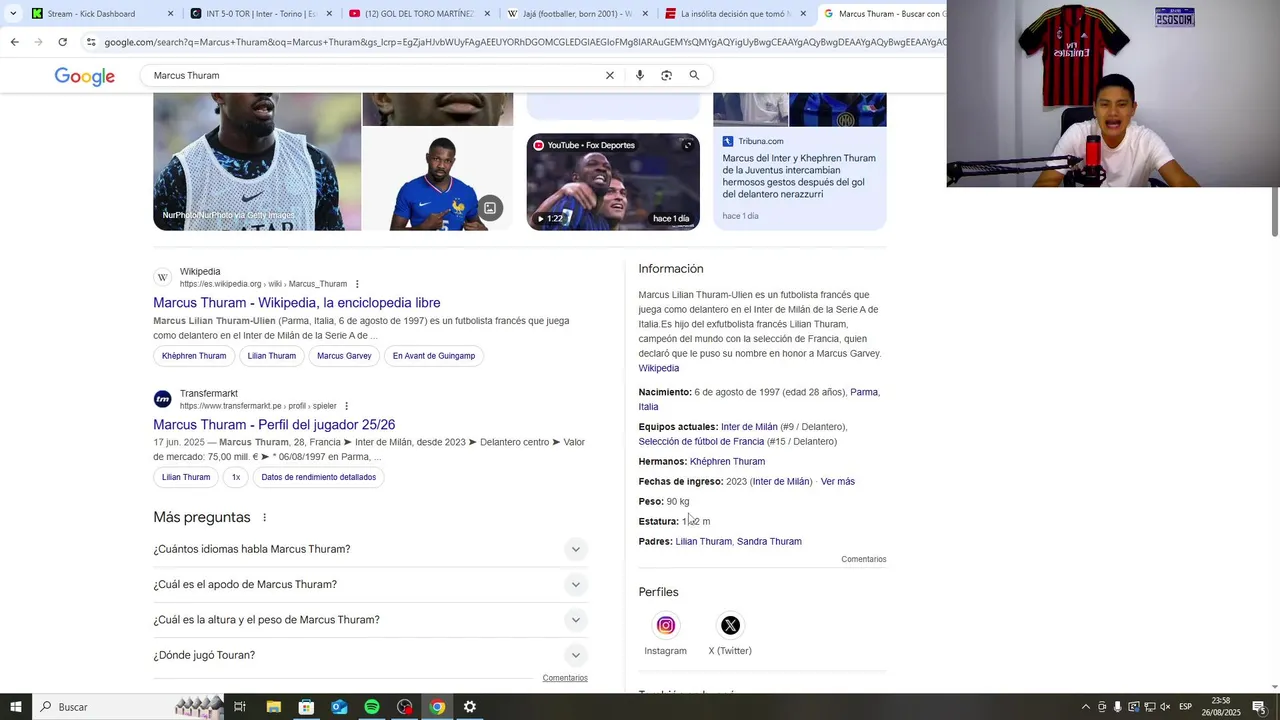Screen dimensions: 1280x720
Task: Reload the page with refresh icon
Action: point(62,42)
